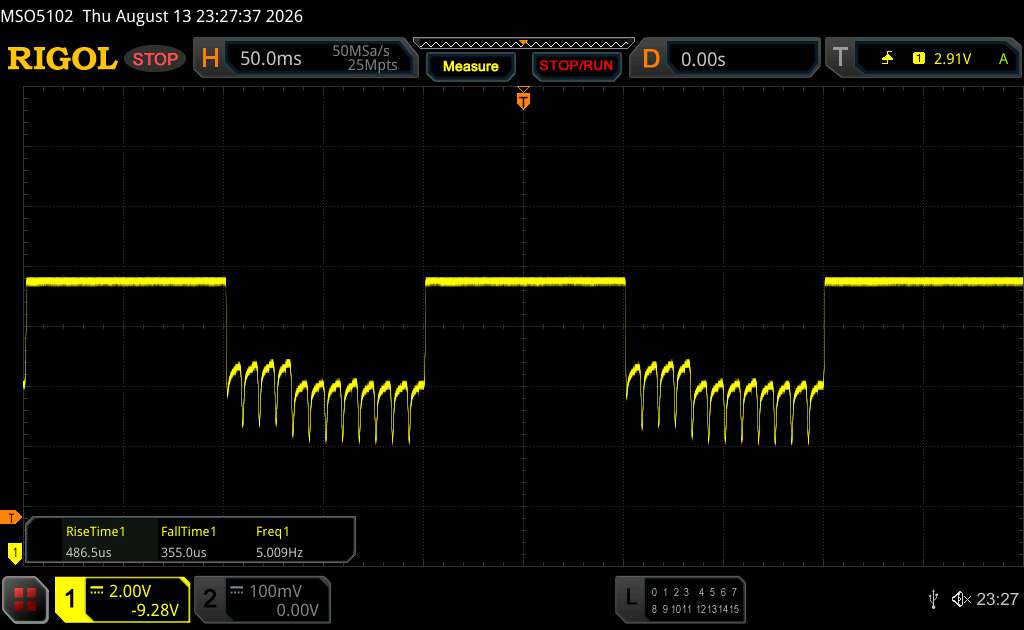Select the 355.0us fall time value

tap(184, 552)
